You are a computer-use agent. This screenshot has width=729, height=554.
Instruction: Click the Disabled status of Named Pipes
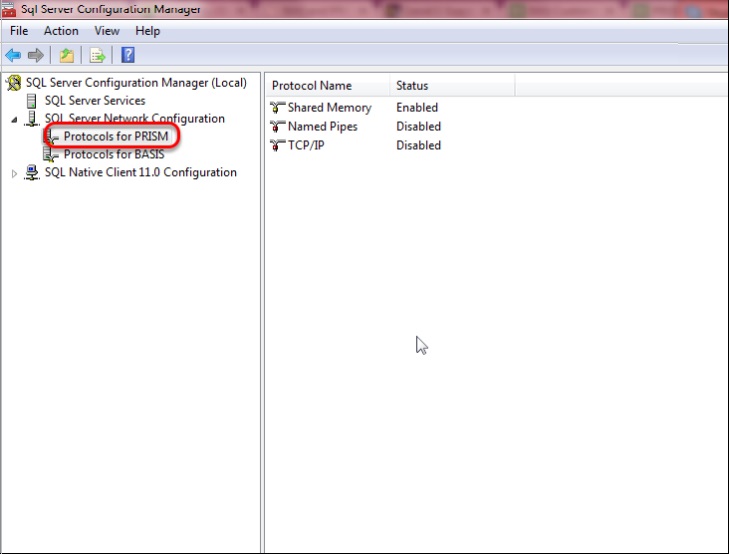(x=418, y=126)
